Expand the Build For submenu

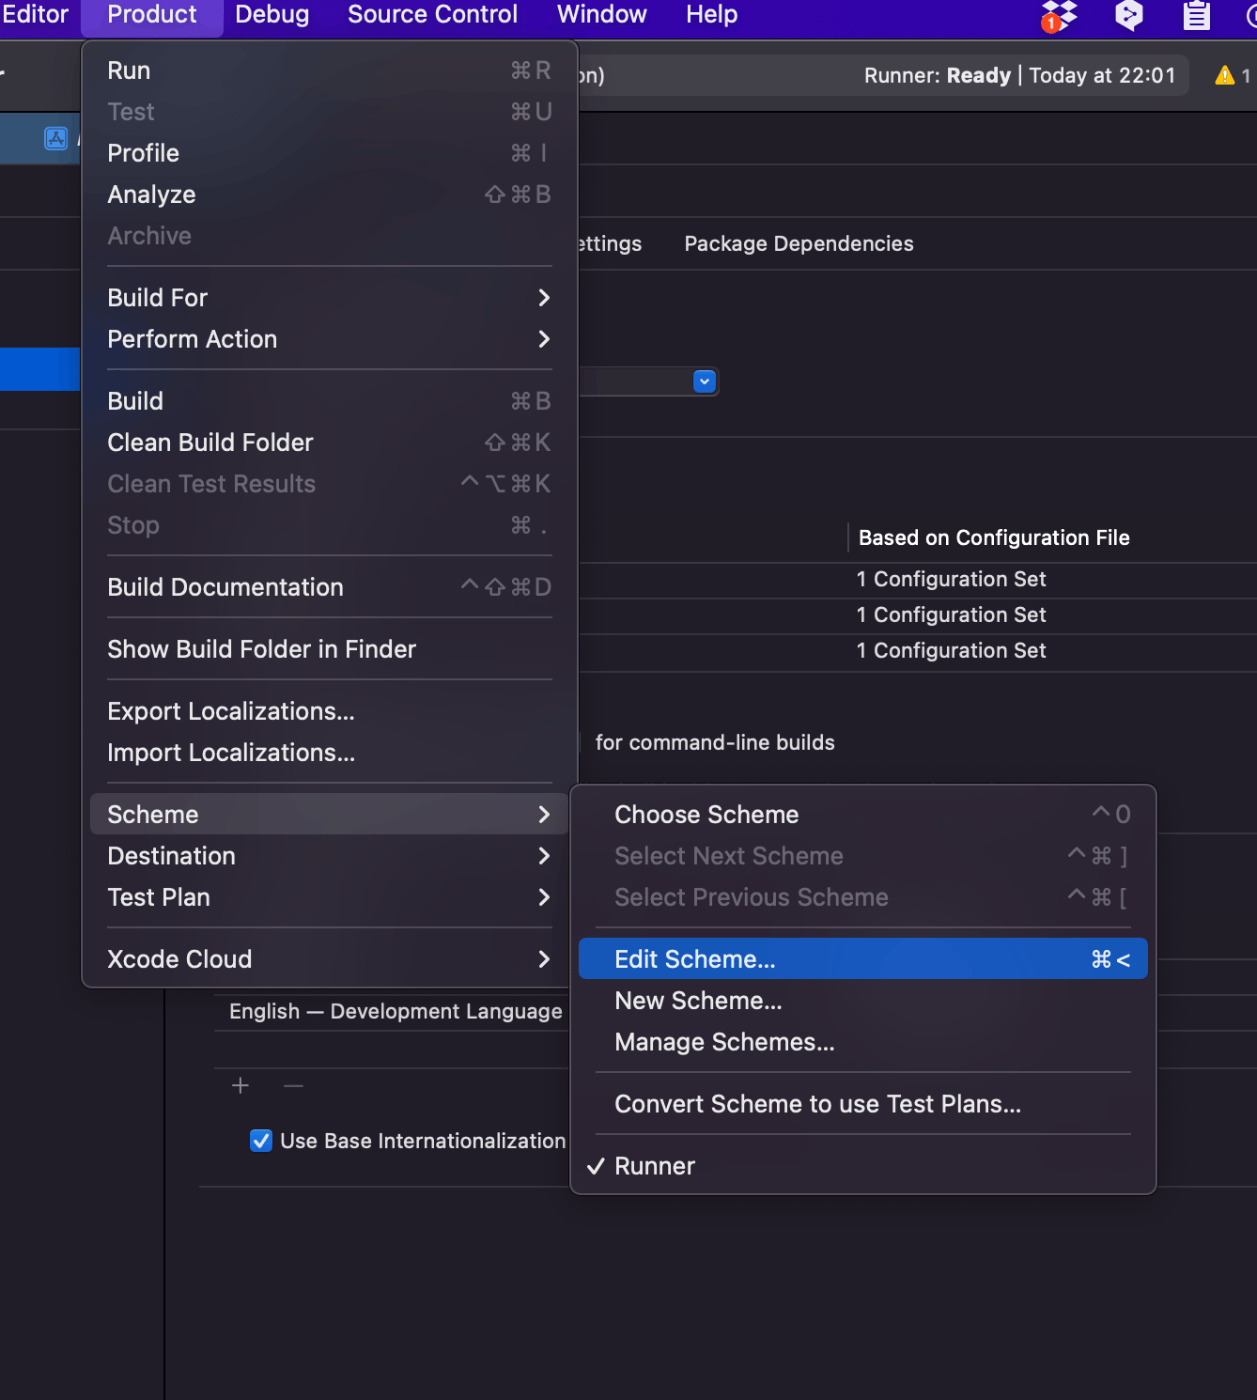(329, 298)
